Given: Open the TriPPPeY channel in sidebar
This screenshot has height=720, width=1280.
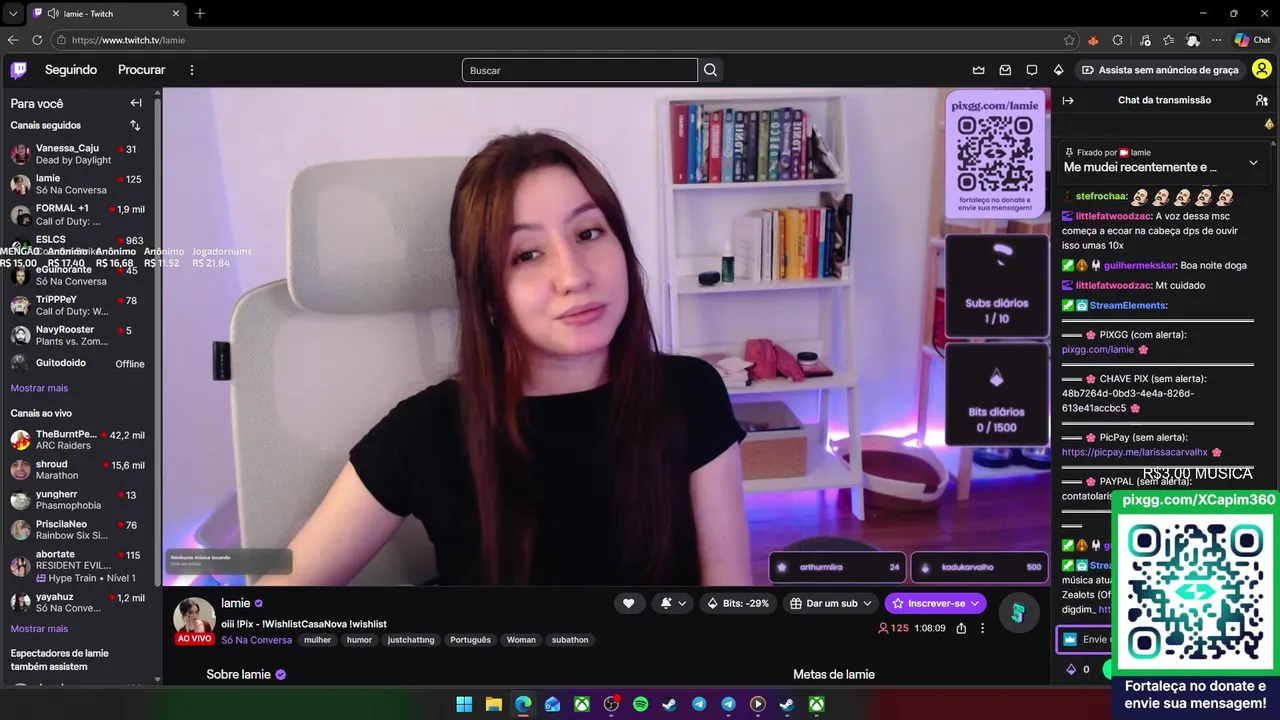Looking at the screenshot, I should [77, 305].
